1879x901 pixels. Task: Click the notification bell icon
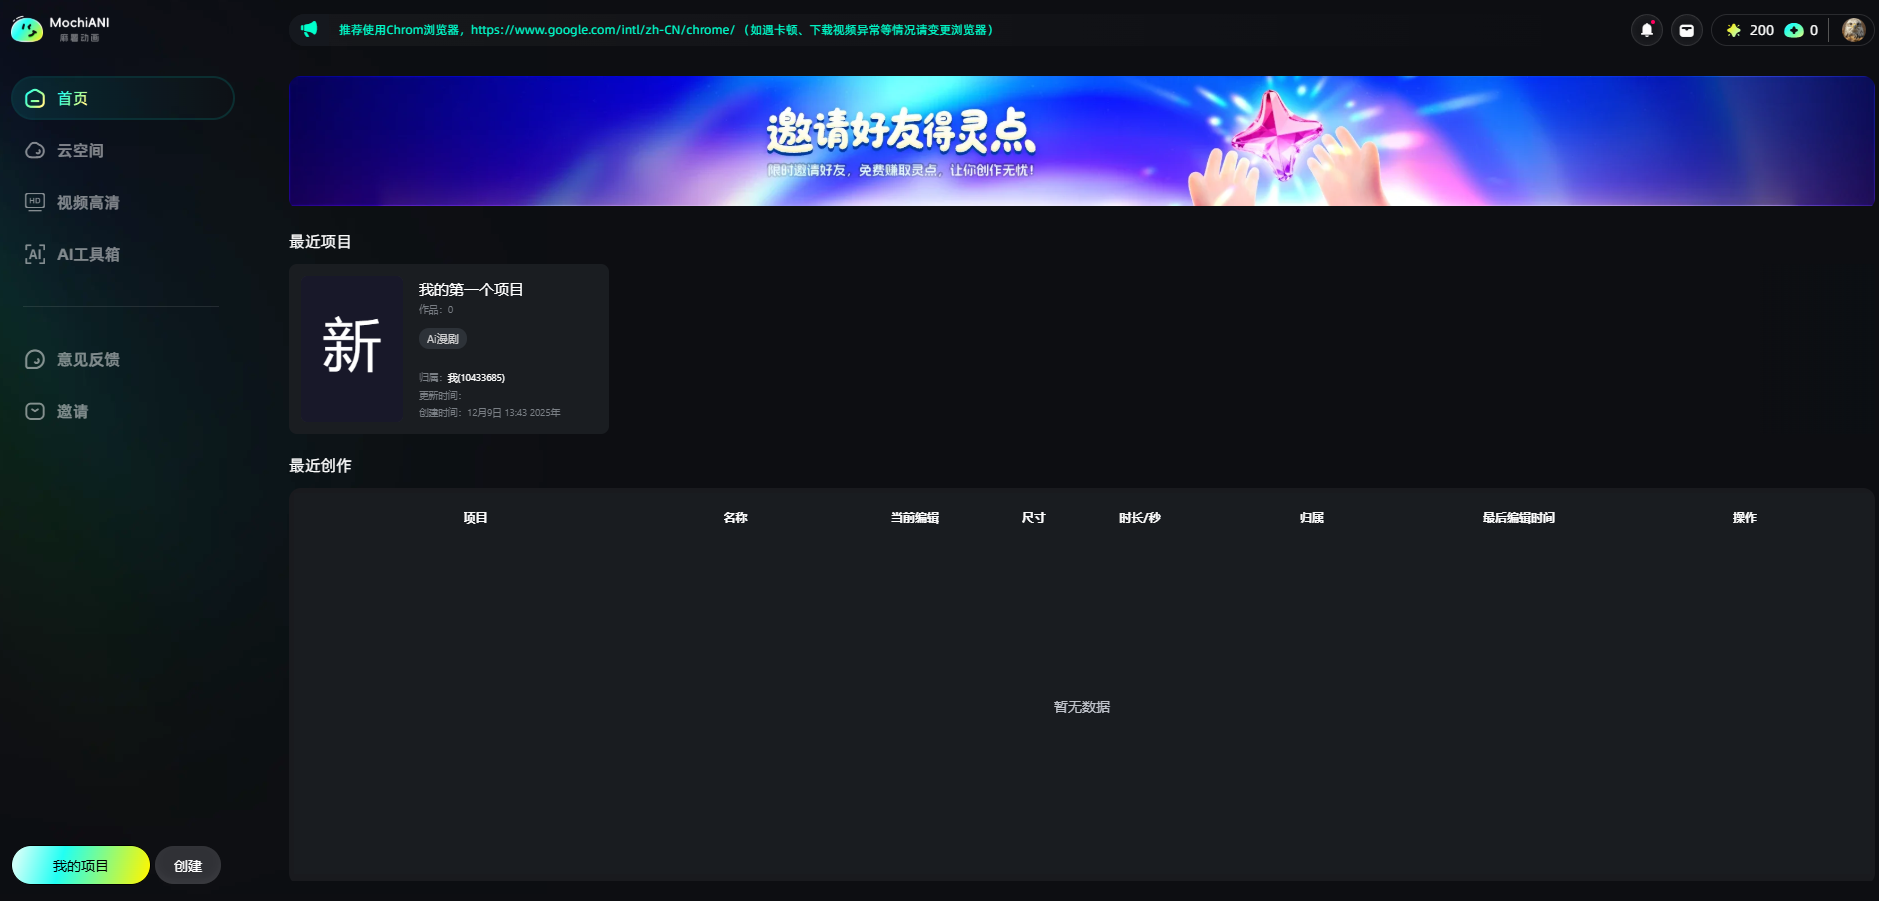click(x=1646, y=30)
